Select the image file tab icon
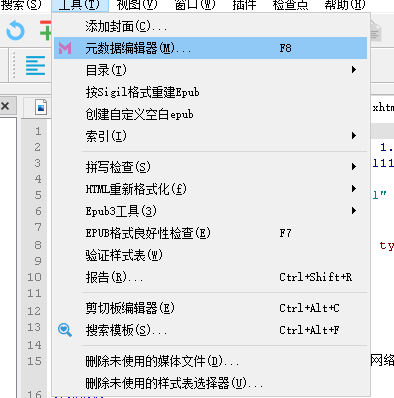The image size is (394, 398). tap(41, 107)
